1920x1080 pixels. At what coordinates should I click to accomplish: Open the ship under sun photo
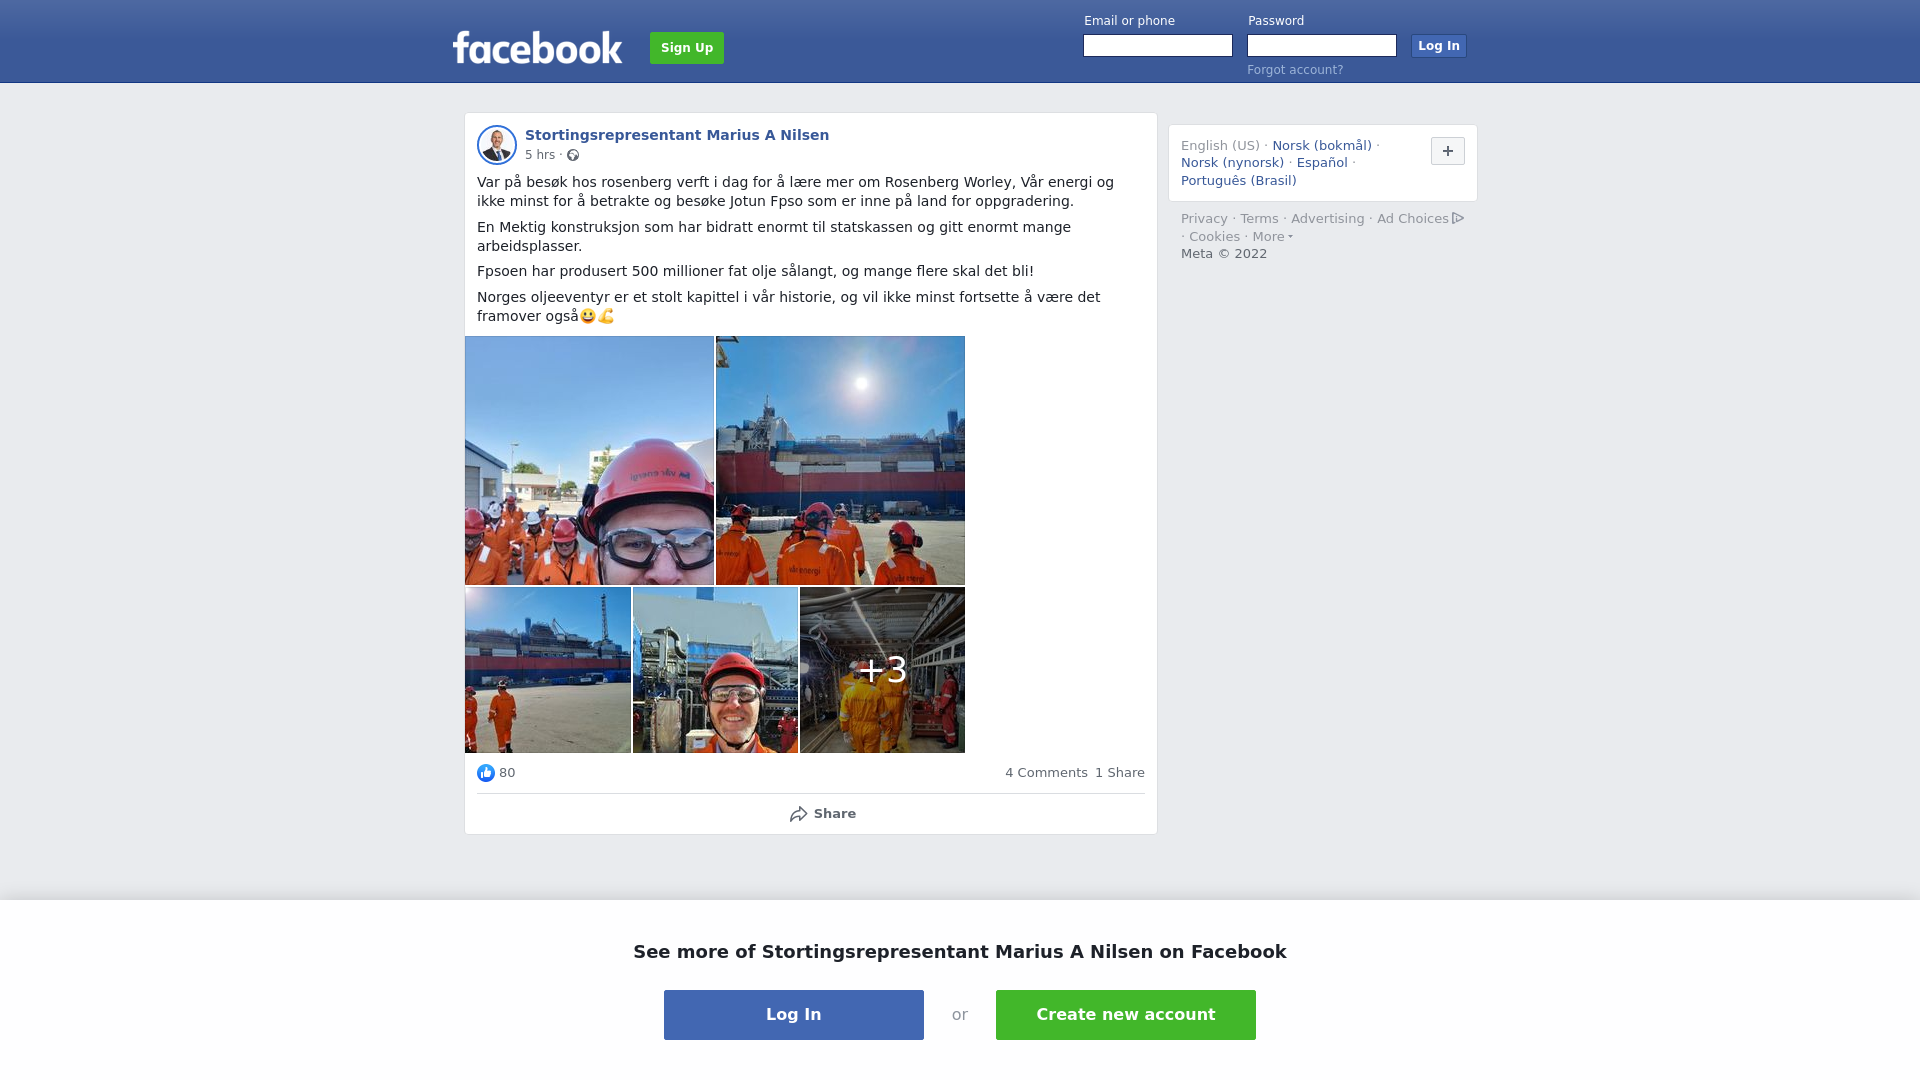840,461
